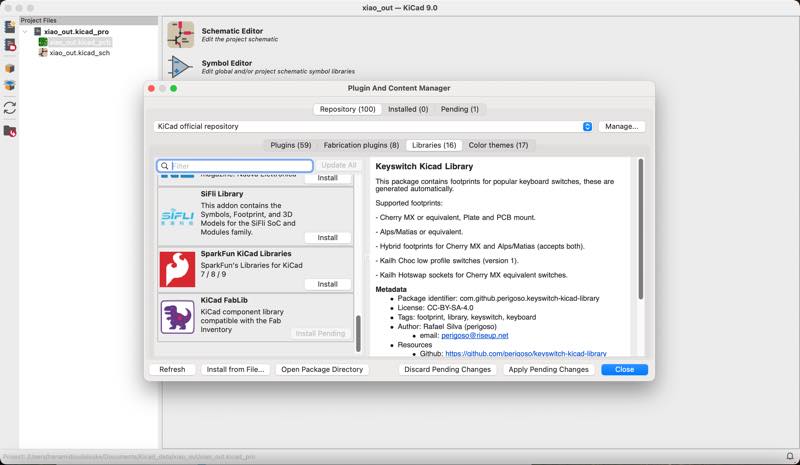Click the Archive Project box icon

click(10, 68)
